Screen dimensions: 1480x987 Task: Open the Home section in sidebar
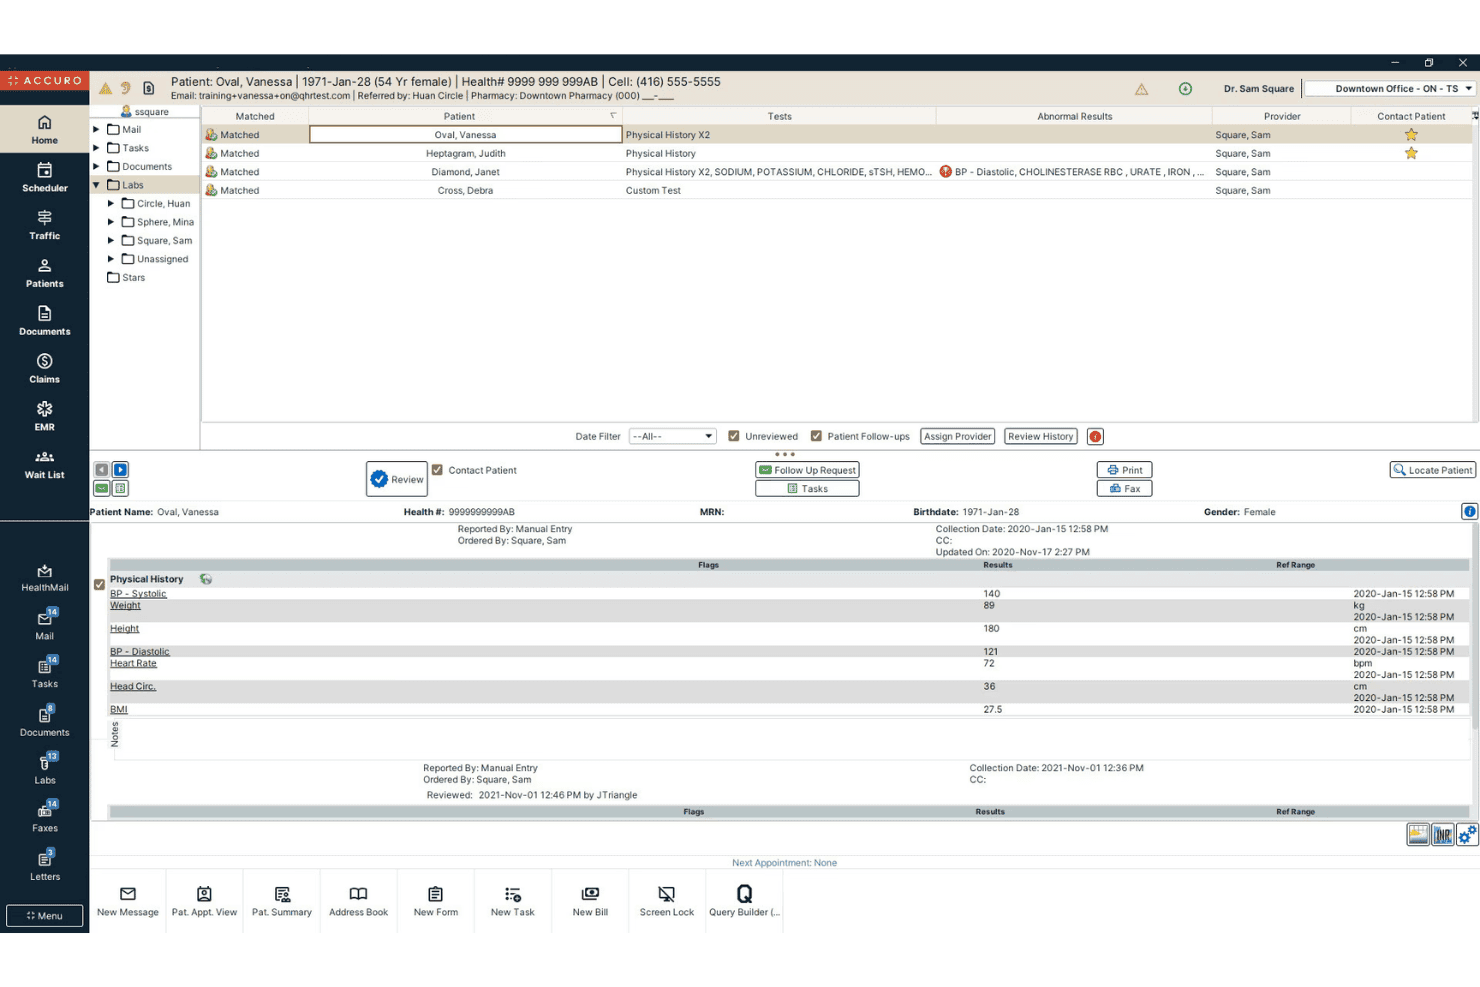(44, 130)
